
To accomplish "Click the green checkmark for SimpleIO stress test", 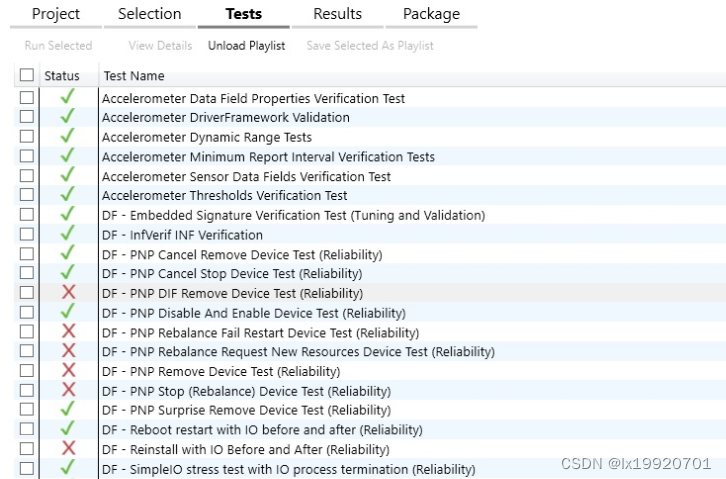I will 68,468.
